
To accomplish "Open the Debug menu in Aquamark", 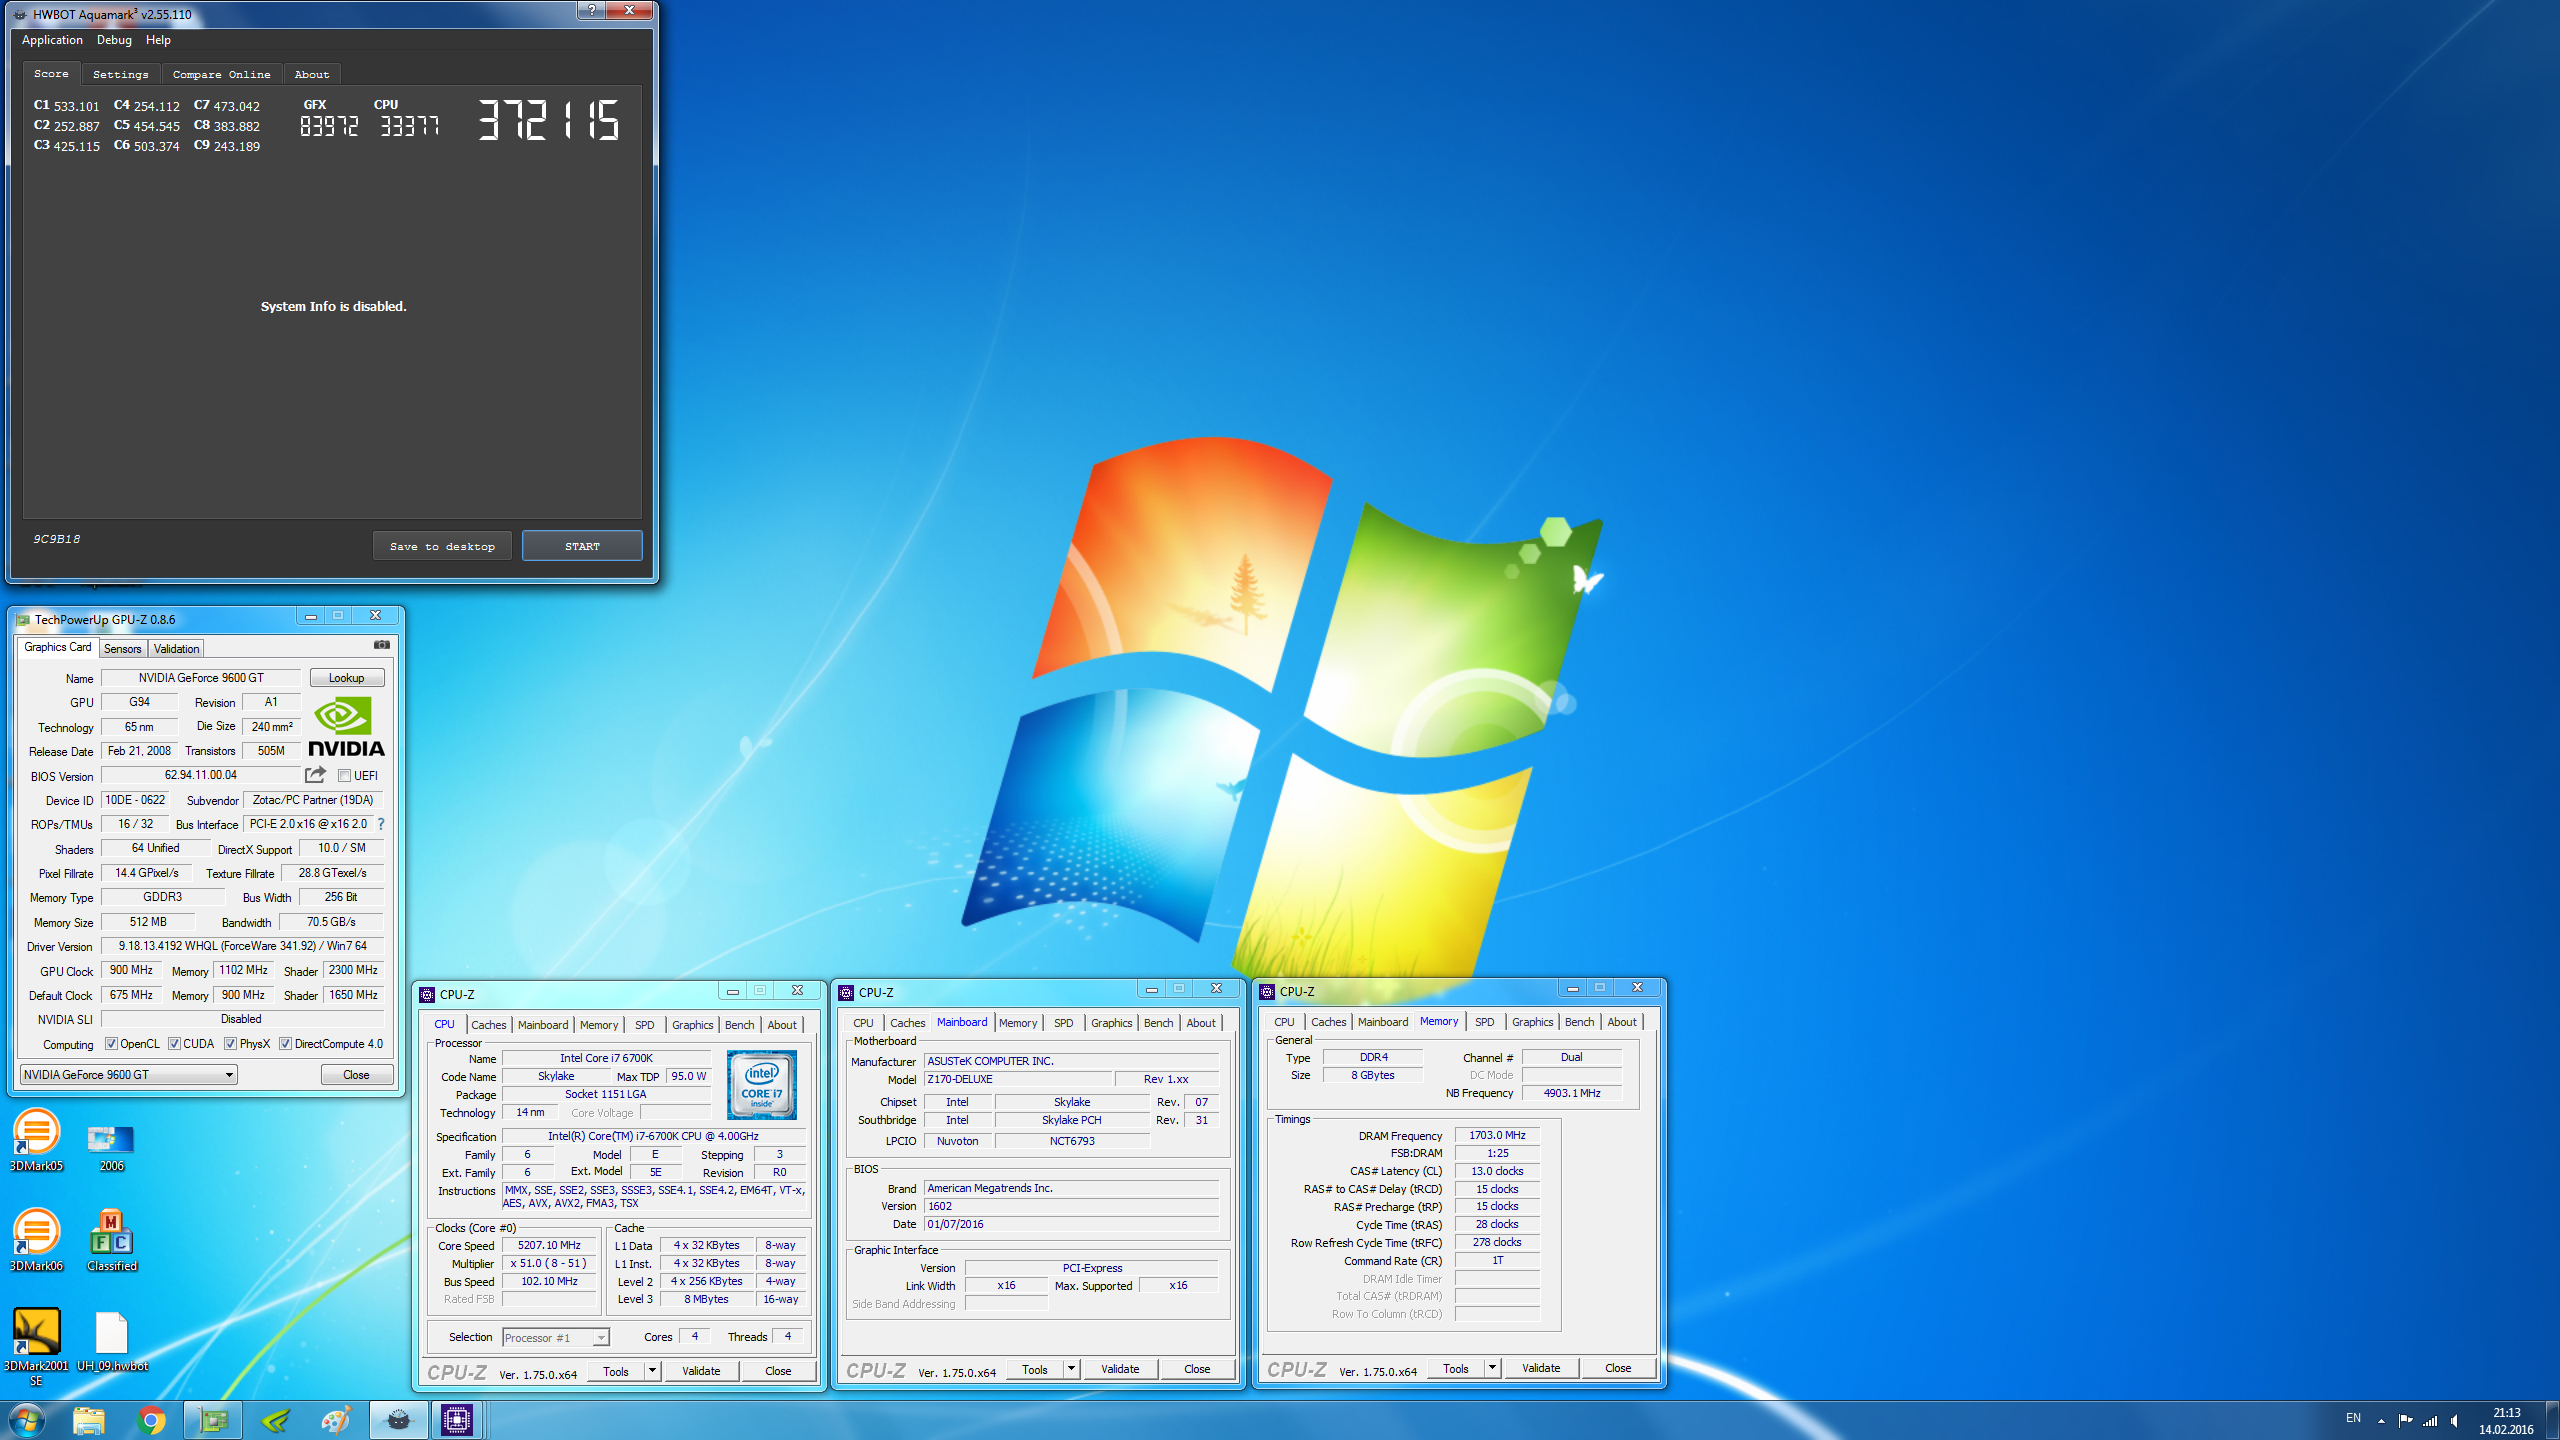I will 114,40.
